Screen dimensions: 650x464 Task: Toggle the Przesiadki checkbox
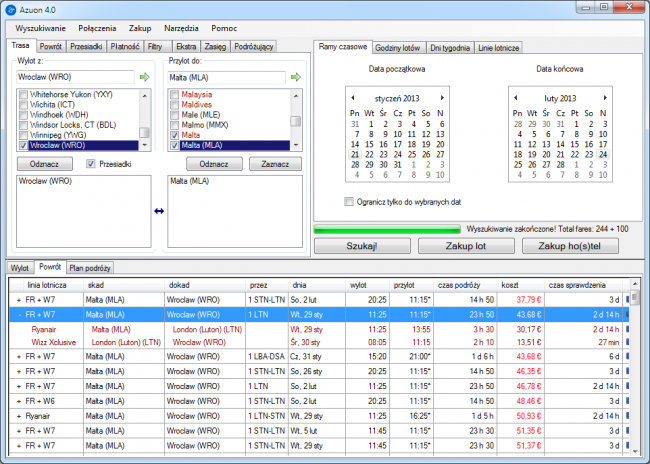click(91, 164)
